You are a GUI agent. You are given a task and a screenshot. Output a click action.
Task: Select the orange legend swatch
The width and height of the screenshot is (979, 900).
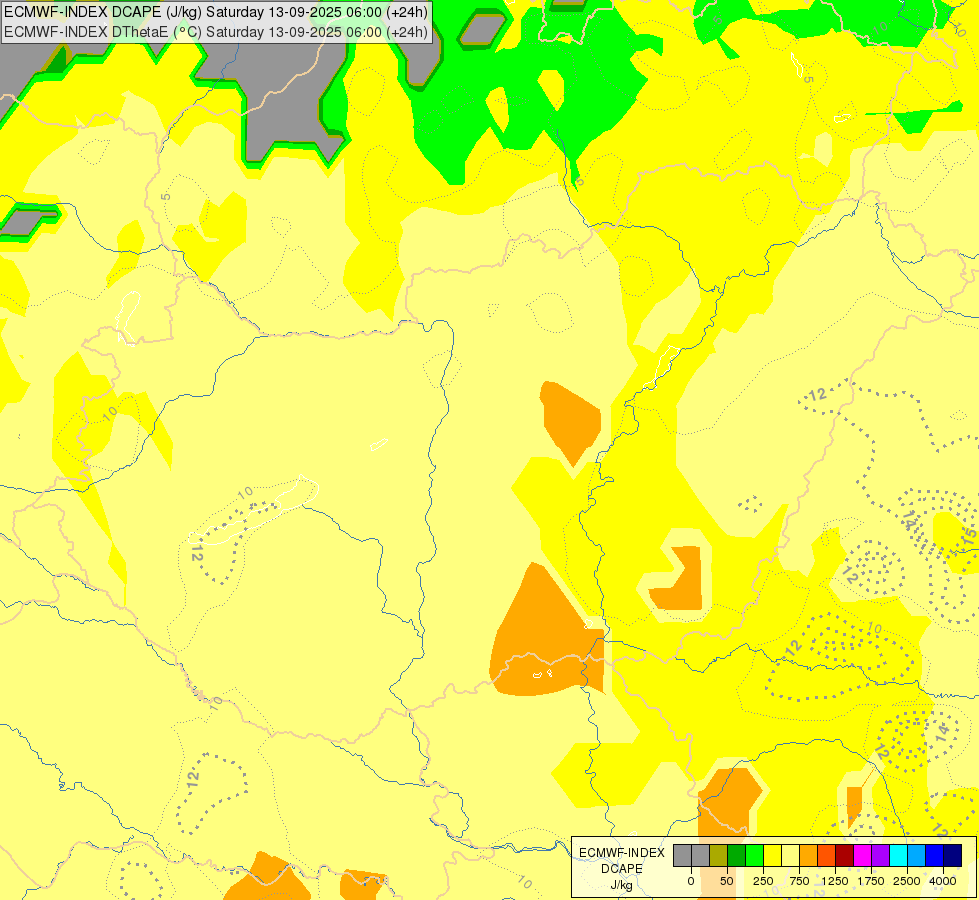point(809,855)
